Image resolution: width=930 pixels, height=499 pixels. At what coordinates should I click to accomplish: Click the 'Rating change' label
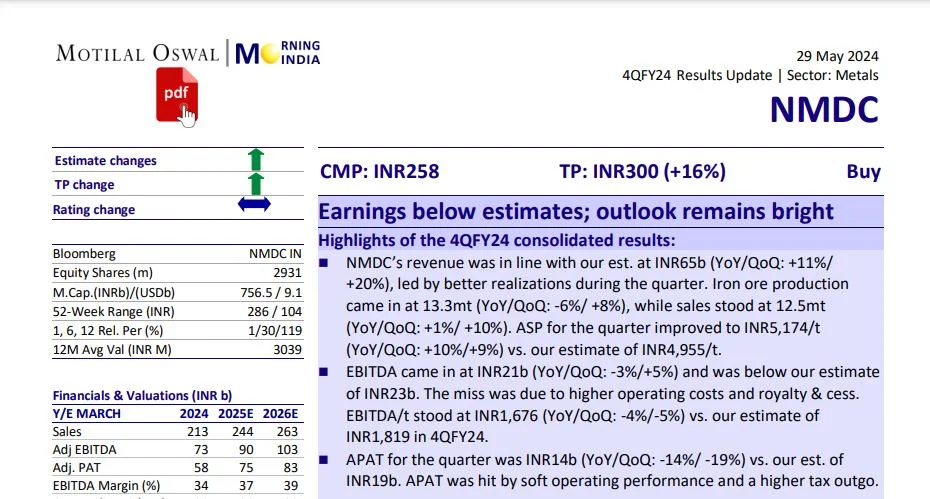pos(94,209)
